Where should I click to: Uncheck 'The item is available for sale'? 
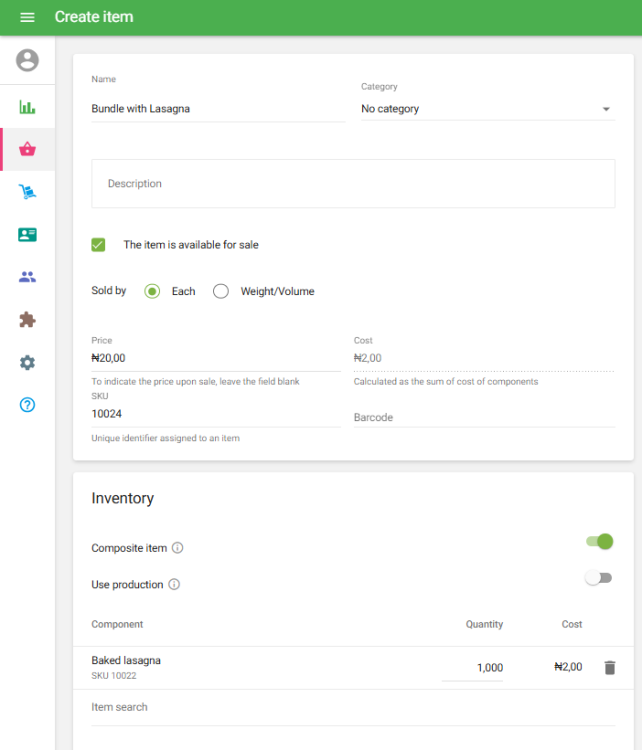point(98,244)
